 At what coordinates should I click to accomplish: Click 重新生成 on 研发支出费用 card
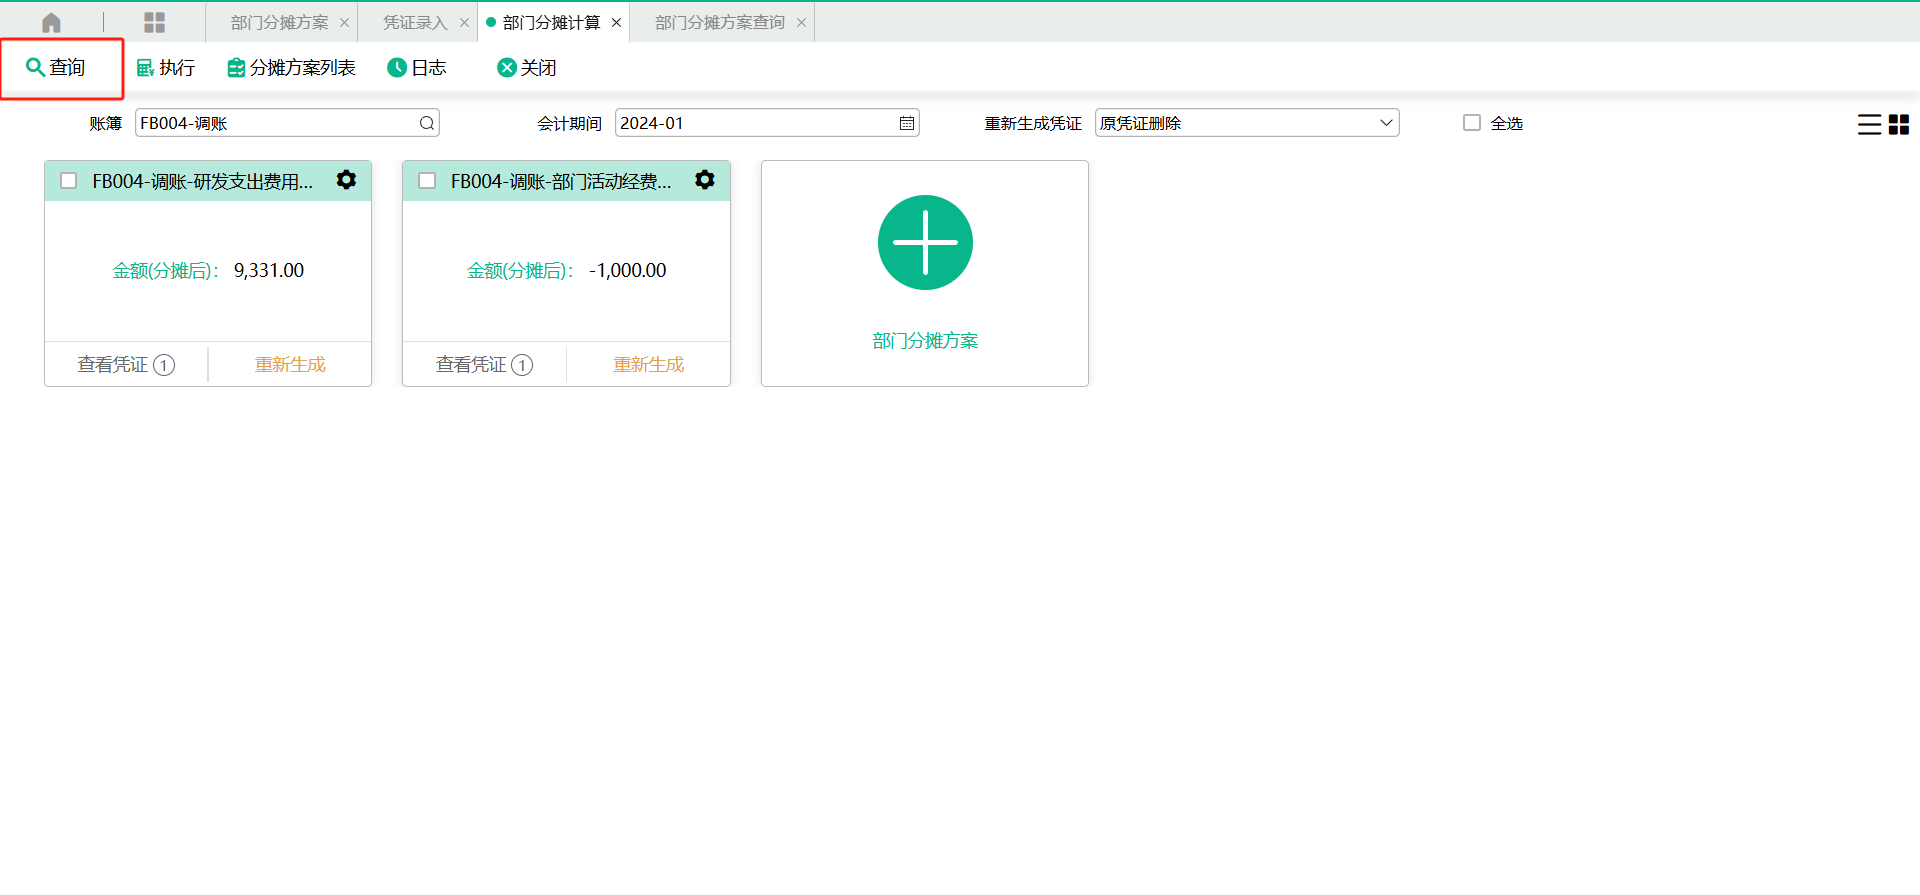click(x=290, y=365)
